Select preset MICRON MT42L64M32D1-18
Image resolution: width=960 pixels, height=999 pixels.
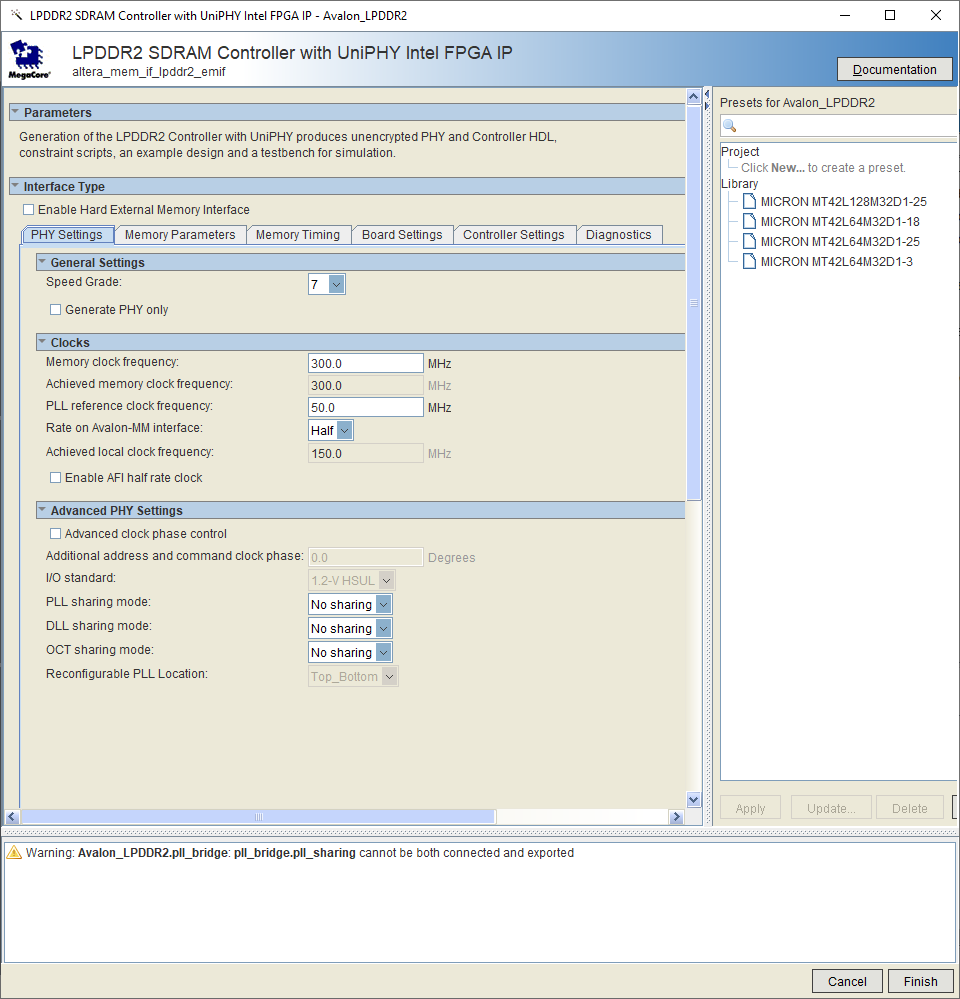(840, 222)
